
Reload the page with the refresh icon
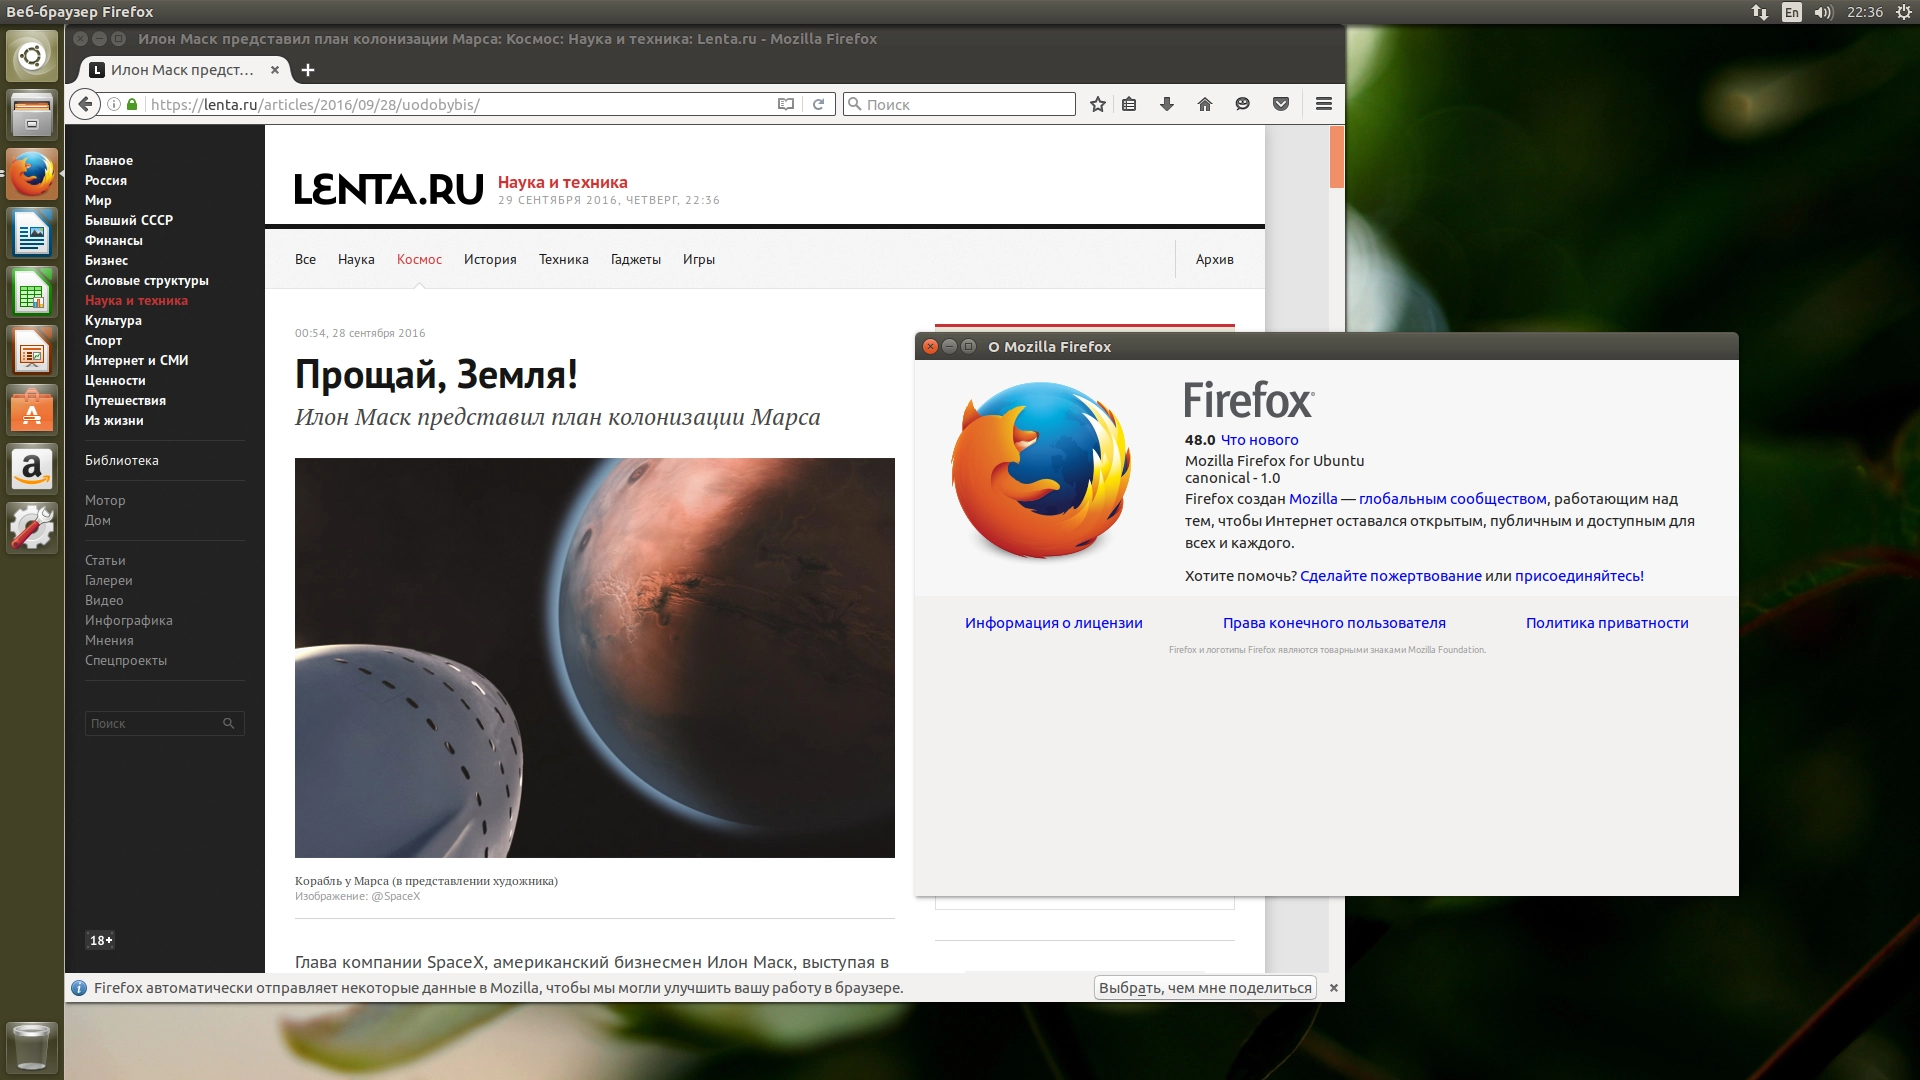[818, 104]
